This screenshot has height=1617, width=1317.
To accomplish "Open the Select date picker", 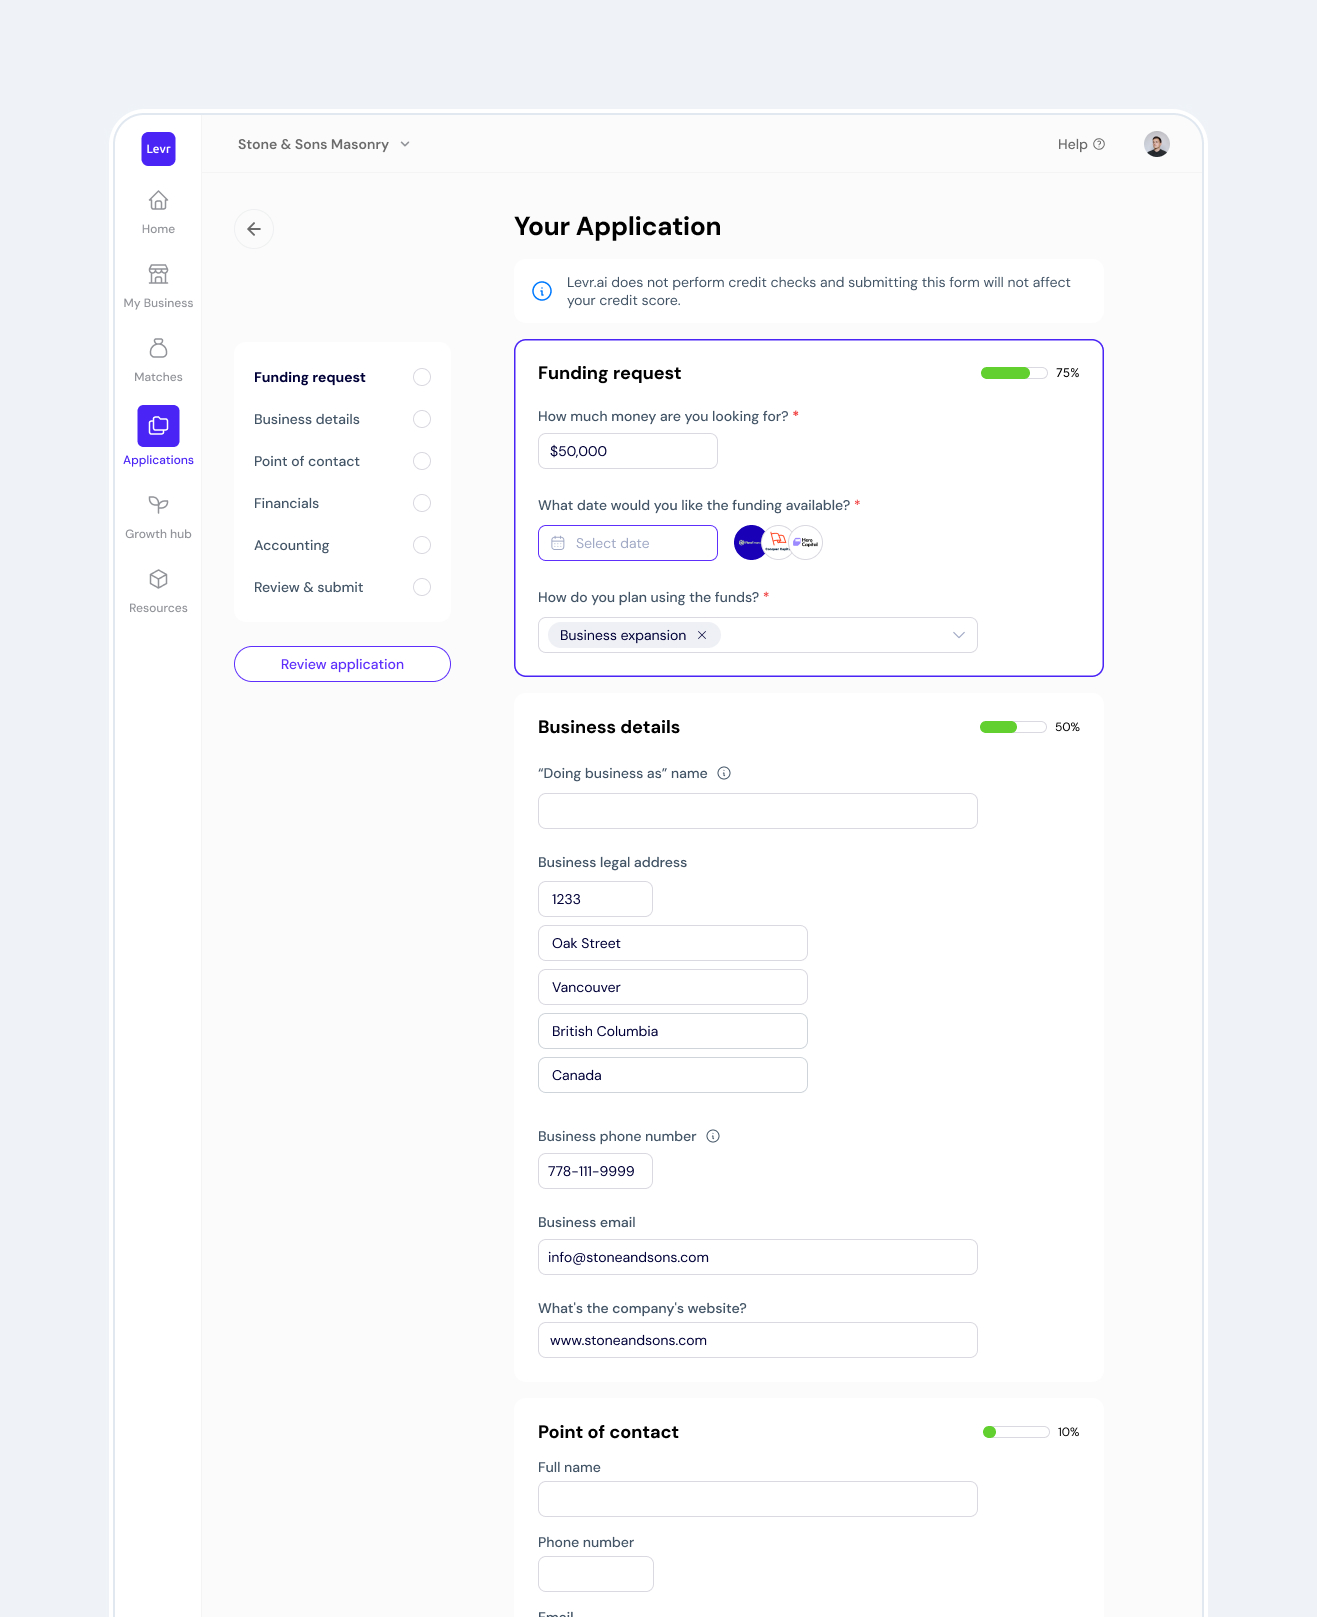I will coord(628,543).
